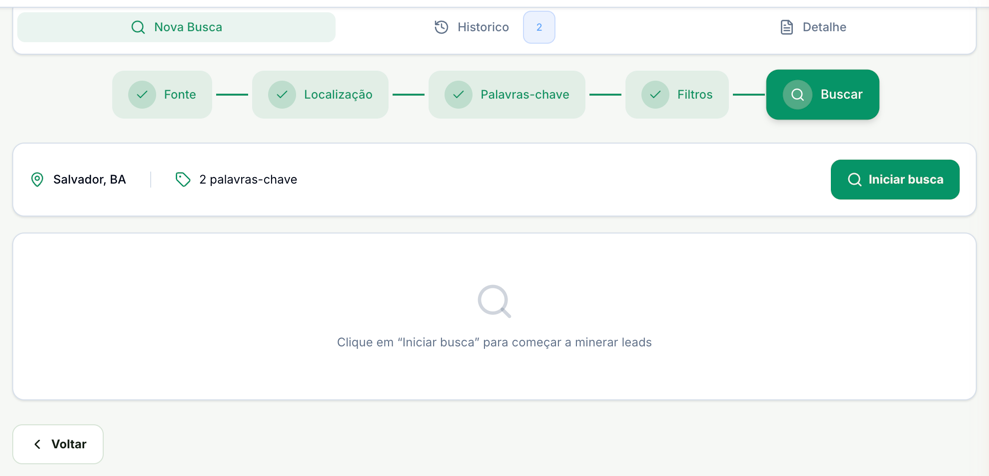989x476 pixels.
Task: Open the Detalhe tab
Action: 812,27
